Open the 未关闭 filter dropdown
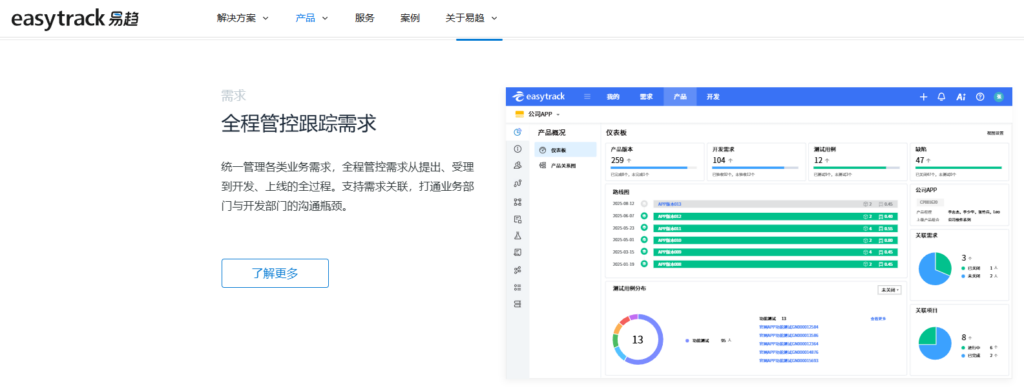Image resolution: width=1024 pixels, height=390 pixels. (889, 289)
